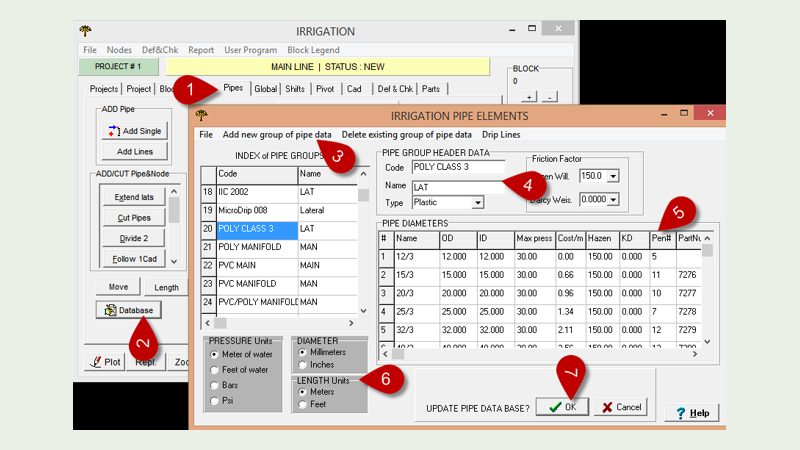Open the pipe Type dropdown showing Plastic

[x=478, y=203]
